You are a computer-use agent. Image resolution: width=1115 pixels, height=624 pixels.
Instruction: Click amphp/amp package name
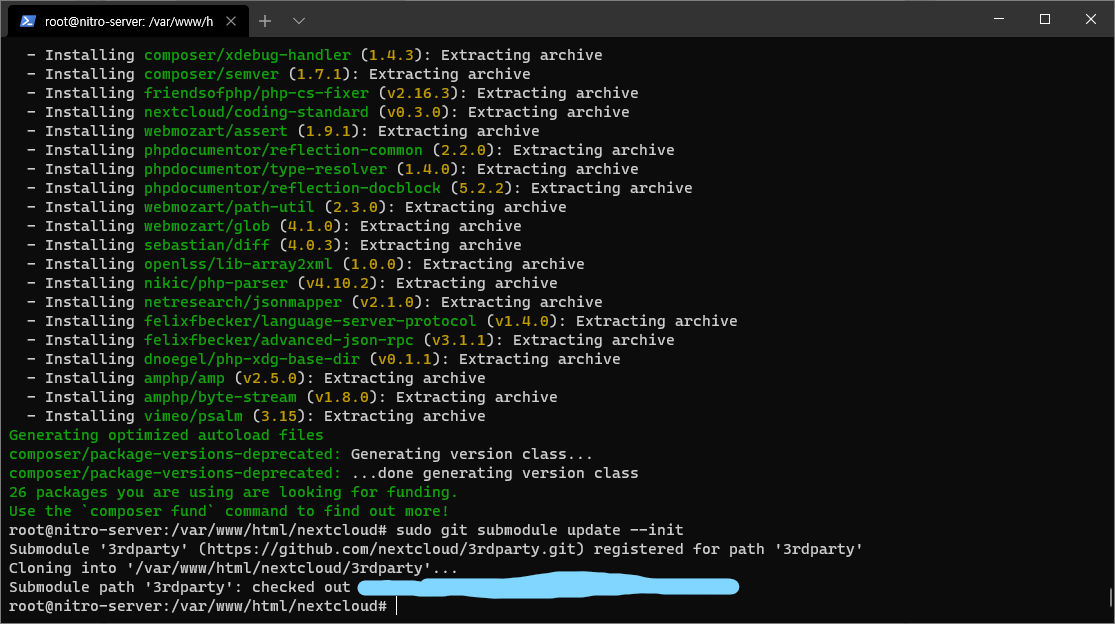[184, 378]
